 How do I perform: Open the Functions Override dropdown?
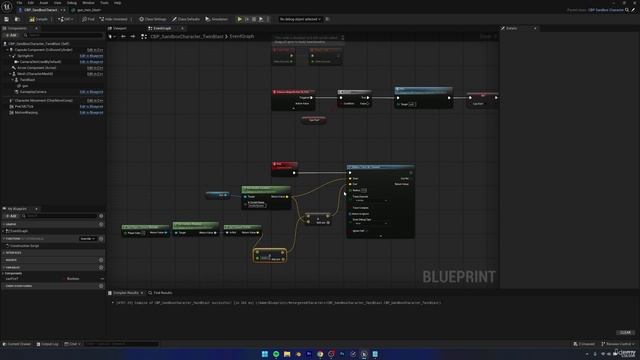pos(88,238)
